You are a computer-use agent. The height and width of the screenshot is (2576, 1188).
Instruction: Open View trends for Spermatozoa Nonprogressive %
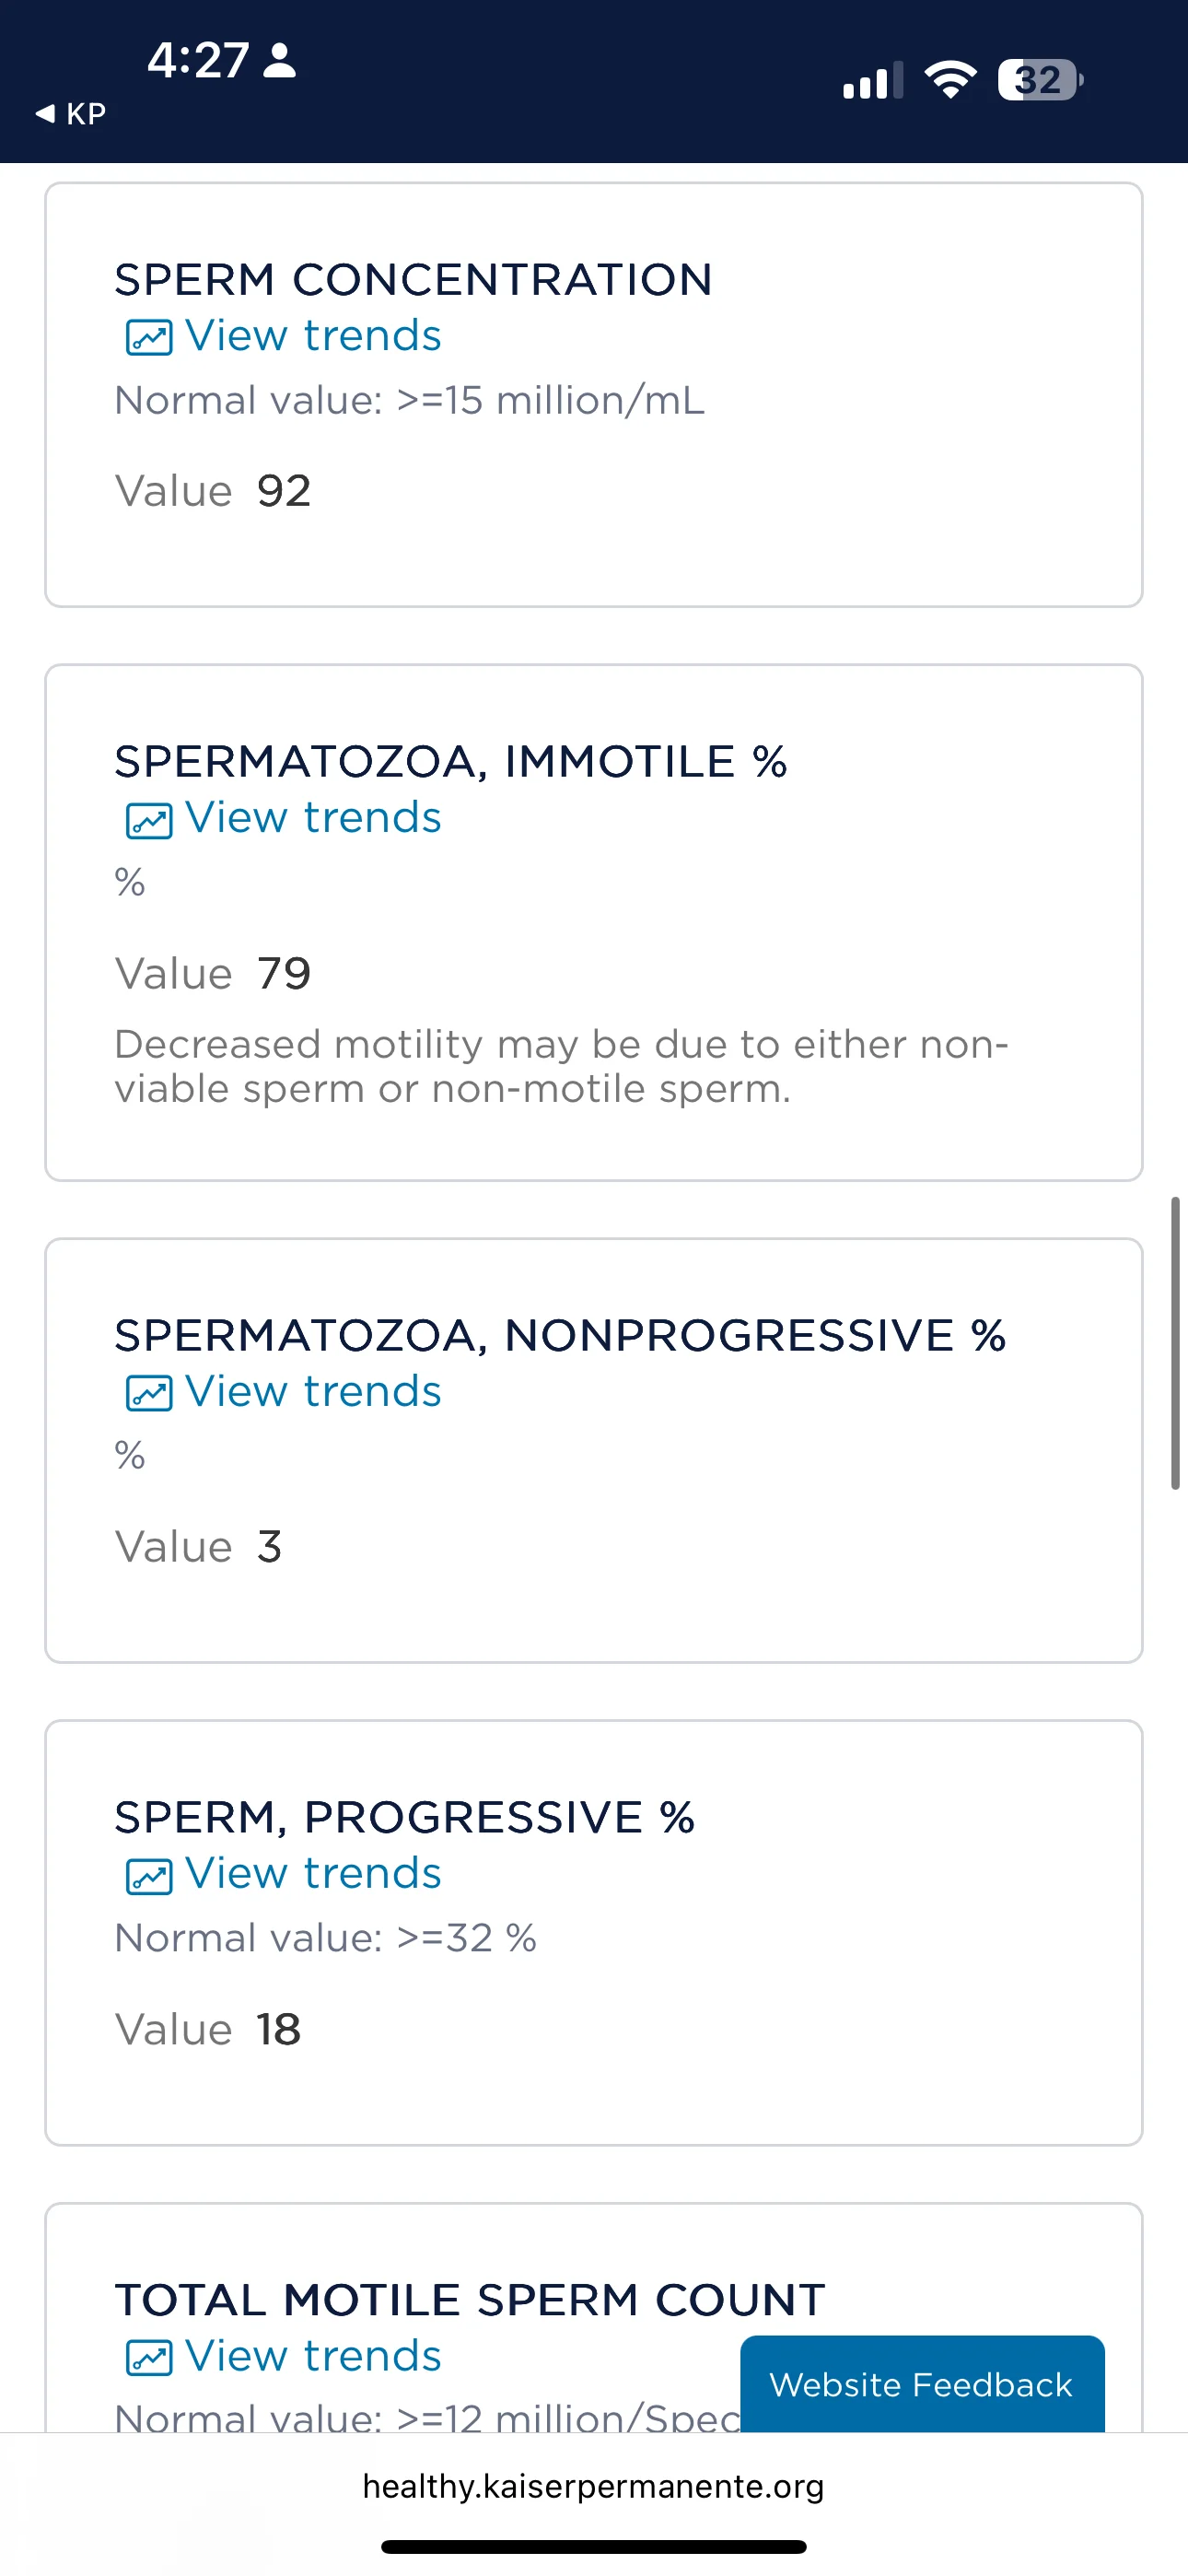(313, 1392)
